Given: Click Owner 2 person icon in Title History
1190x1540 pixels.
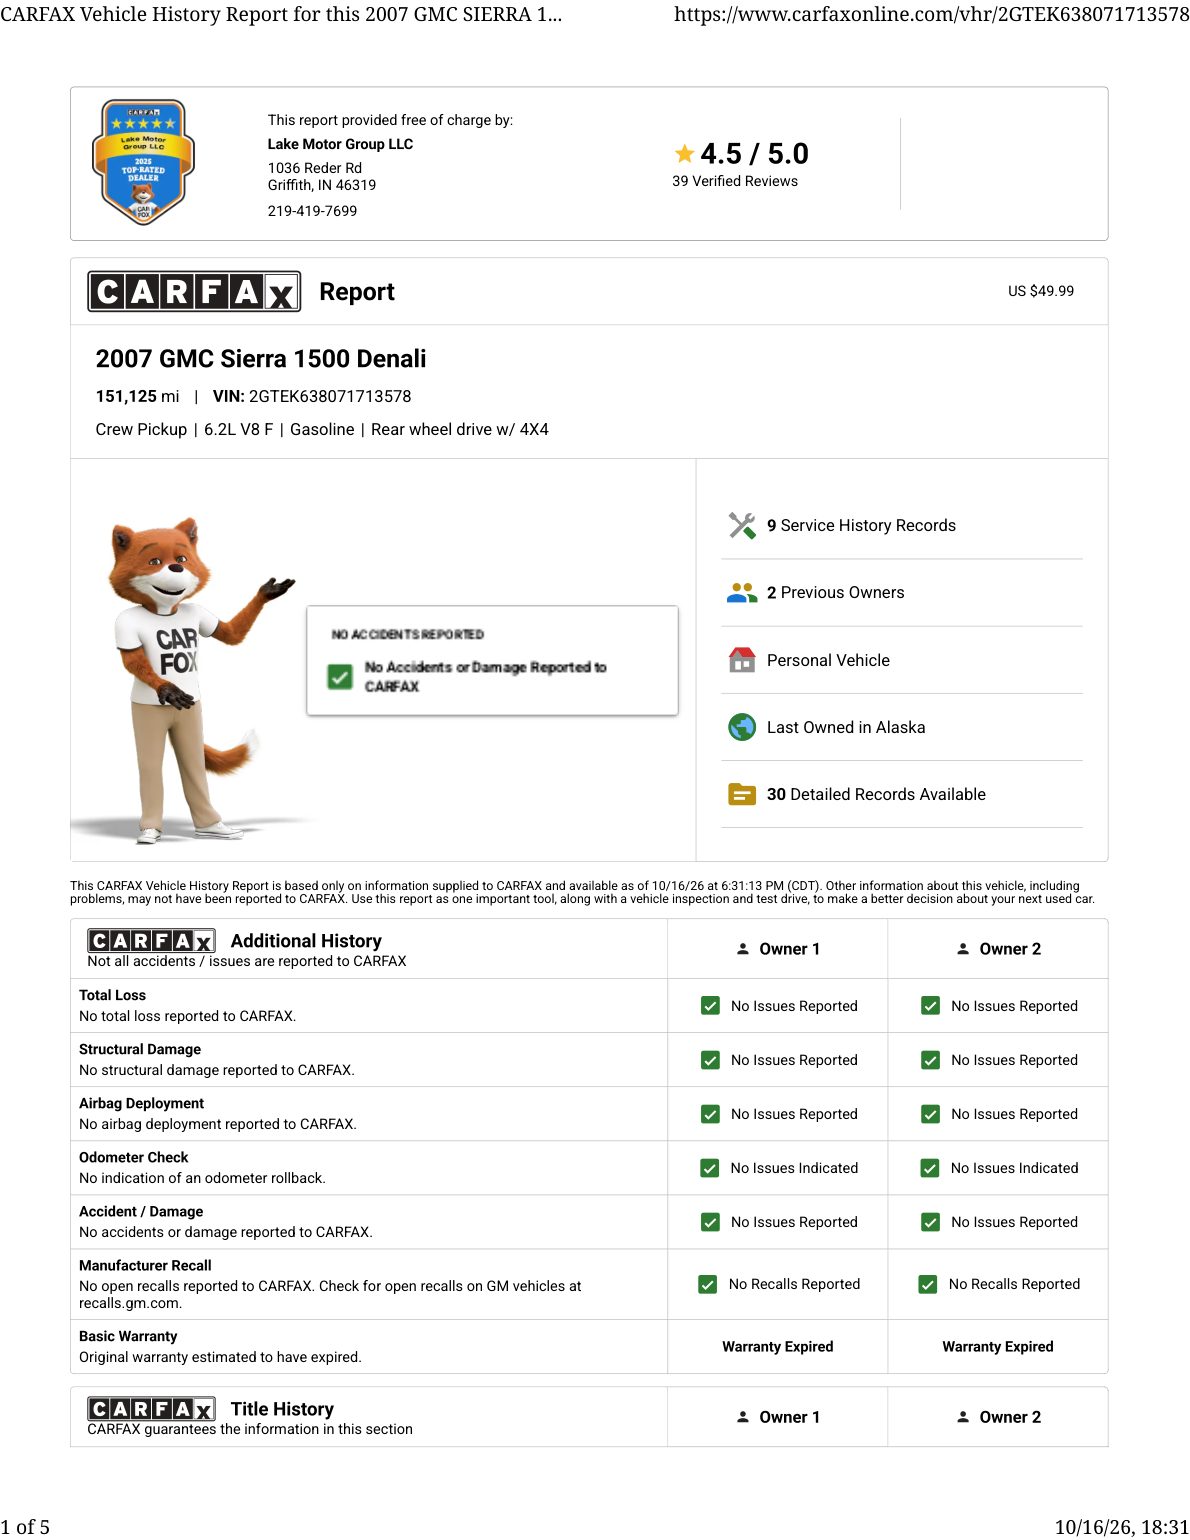Looking at the screenshot, I should tap(963, 1417).
